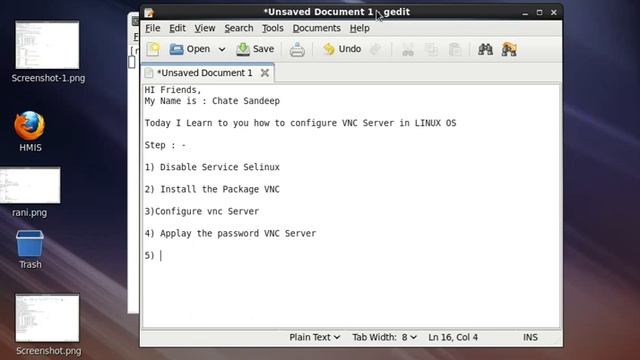Expand the recent files arrow beside Open

222,49
